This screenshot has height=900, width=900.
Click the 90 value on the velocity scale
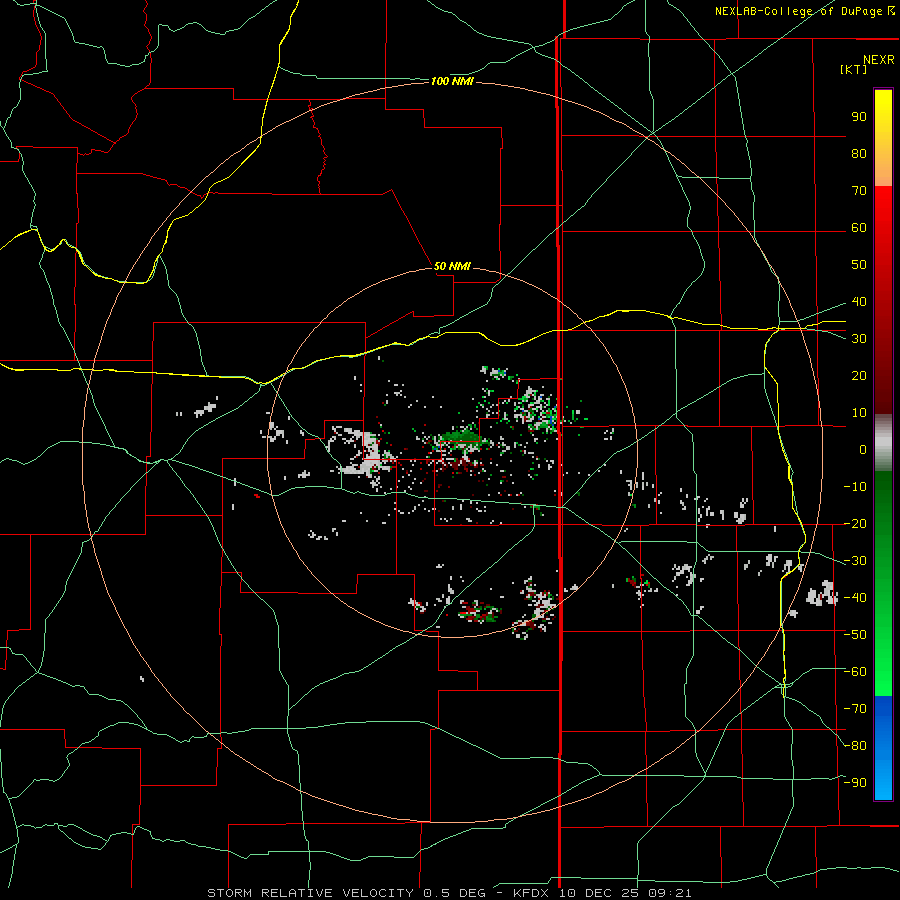tap(859, 117)
